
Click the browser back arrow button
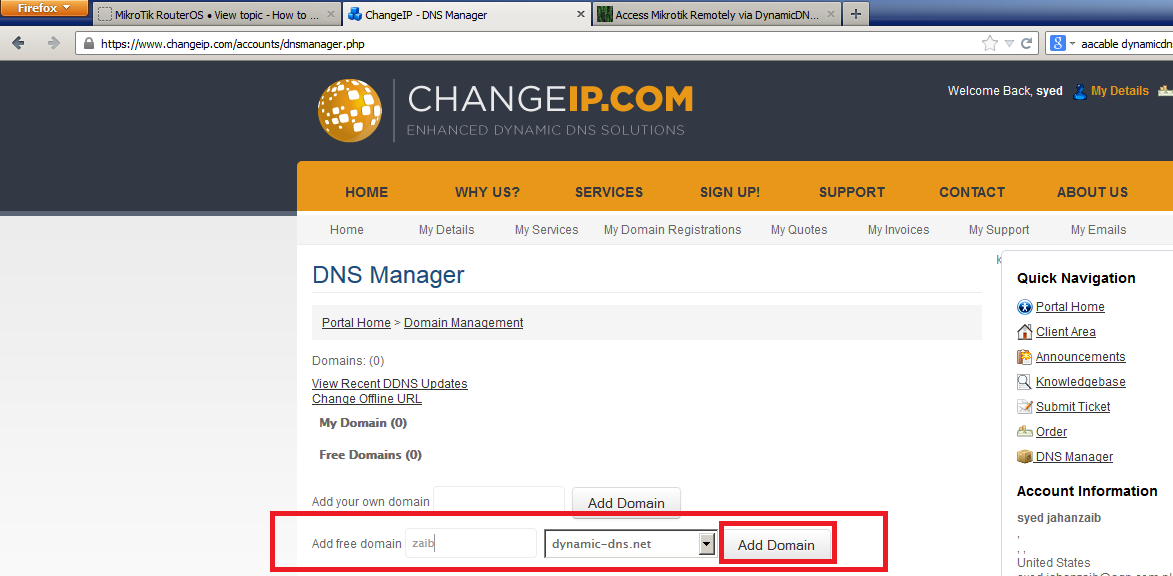(18, 43)
